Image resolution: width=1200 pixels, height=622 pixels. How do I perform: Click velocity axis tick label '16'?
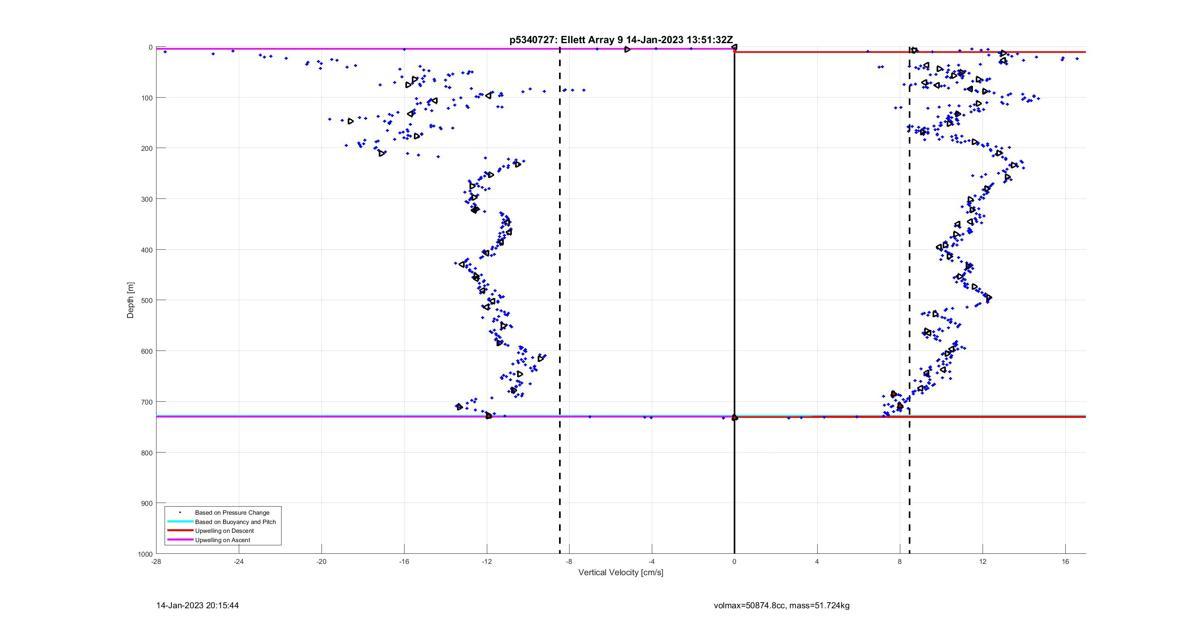(x=1065, y=562)
